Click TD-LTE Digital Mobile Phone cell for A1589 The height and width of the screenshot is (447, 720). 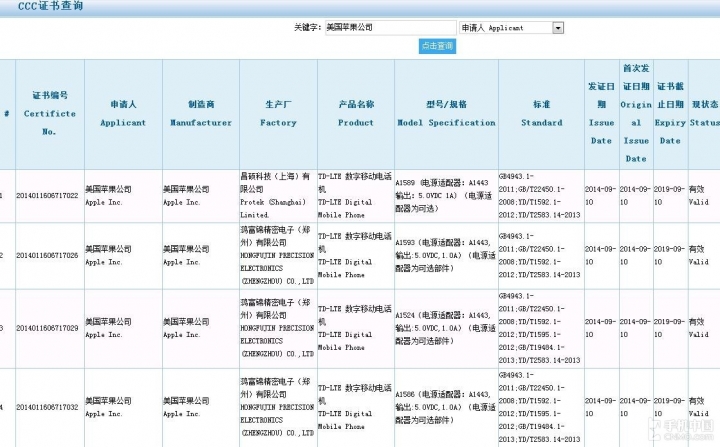tap(356, 196)
